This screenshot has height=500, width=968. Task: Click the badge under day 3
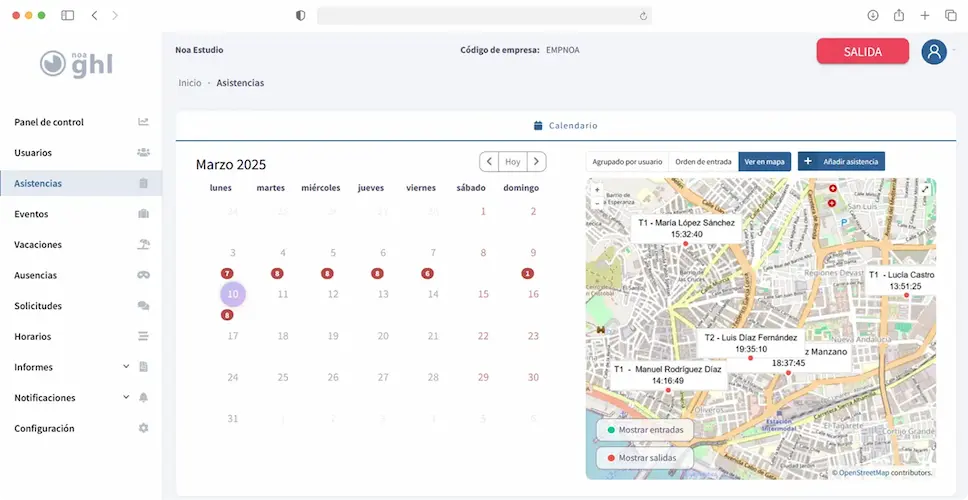[x=227, y=273]
